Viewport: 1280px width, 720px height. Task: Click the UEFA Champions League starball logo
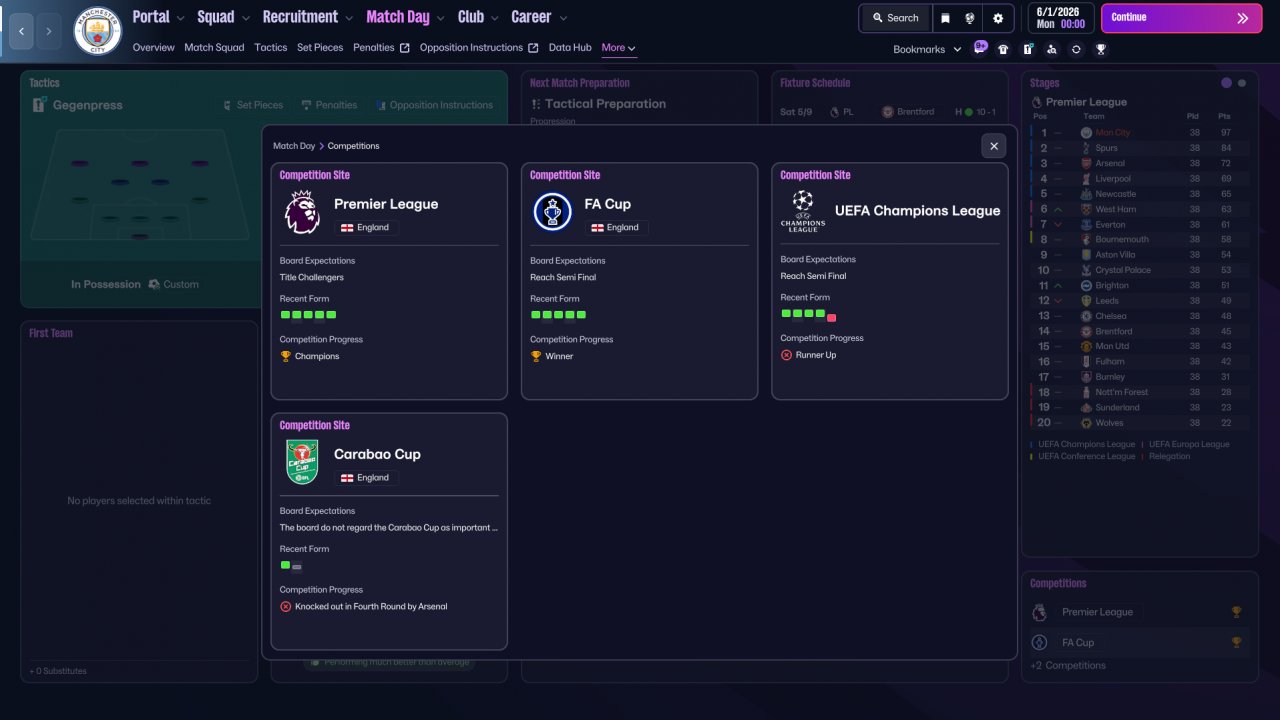[x=803, y=211]
